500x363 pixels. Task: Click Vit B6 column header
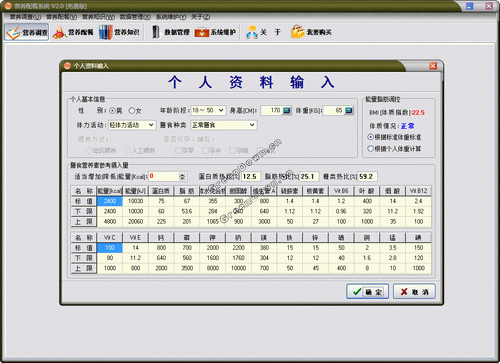click(341, 191)
